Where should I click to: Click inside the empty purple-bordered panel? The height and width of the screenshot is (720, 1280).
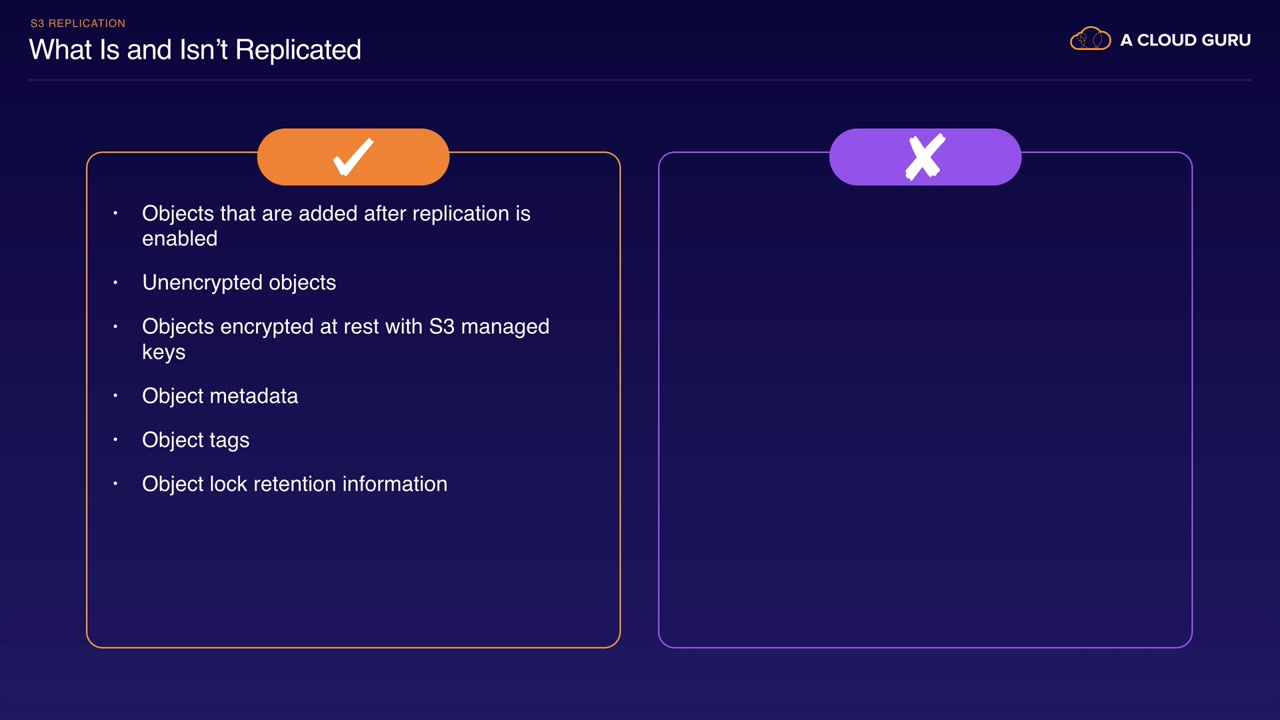[925, 420]
